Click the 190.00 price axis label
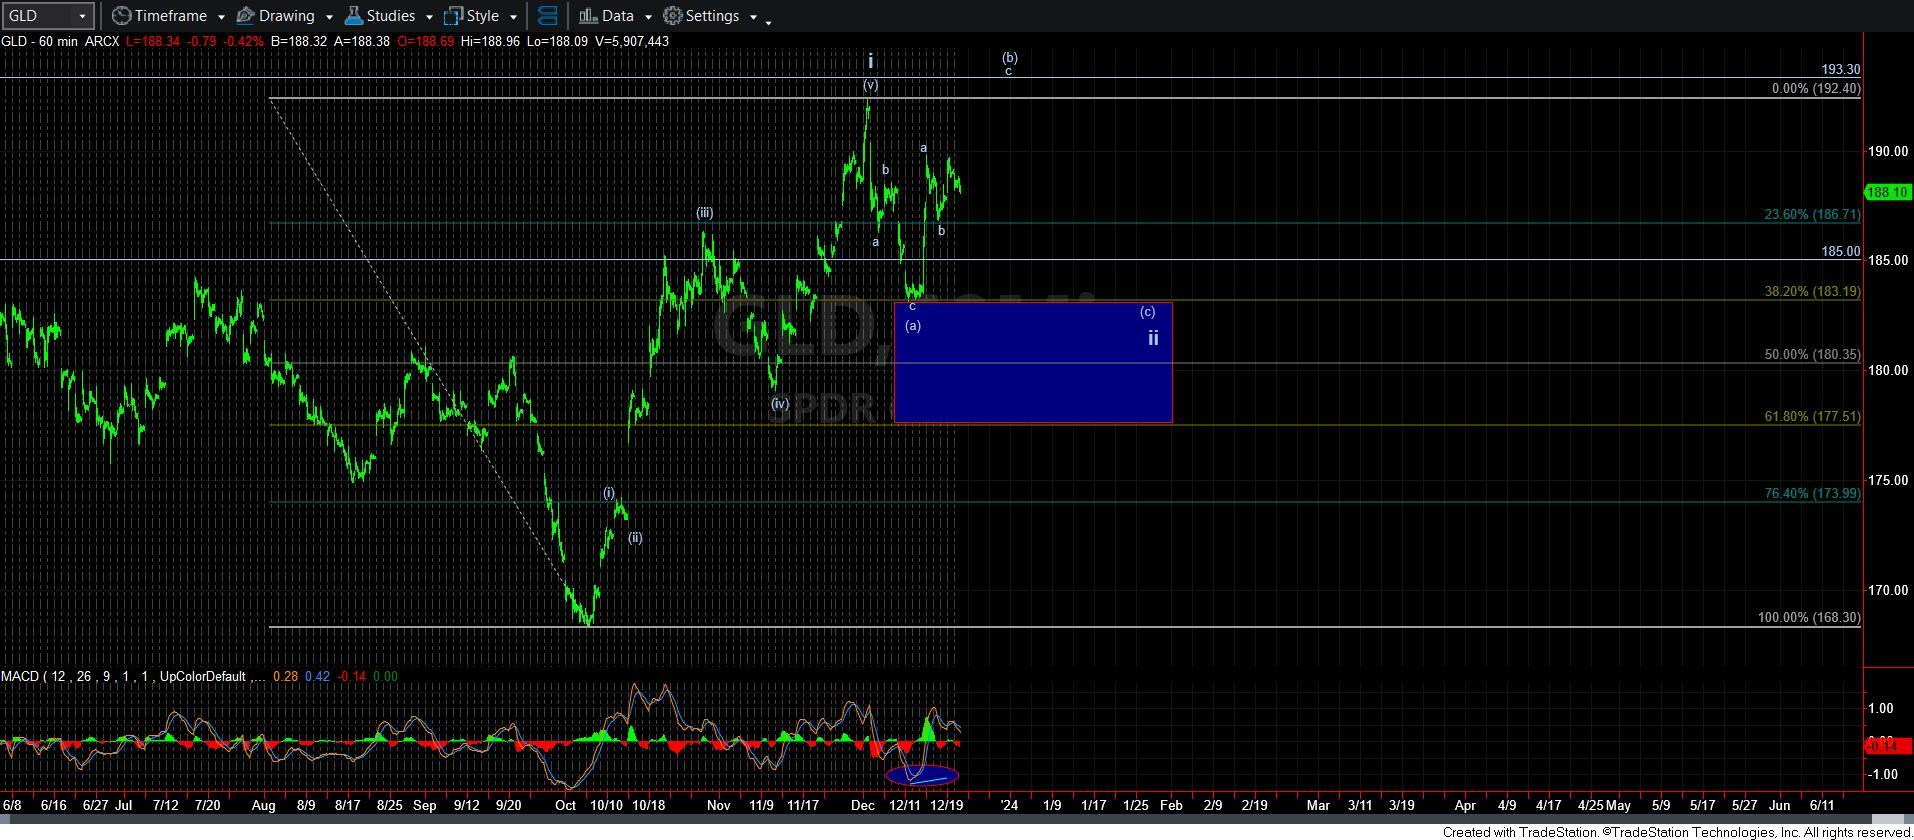 [1888, 152]
